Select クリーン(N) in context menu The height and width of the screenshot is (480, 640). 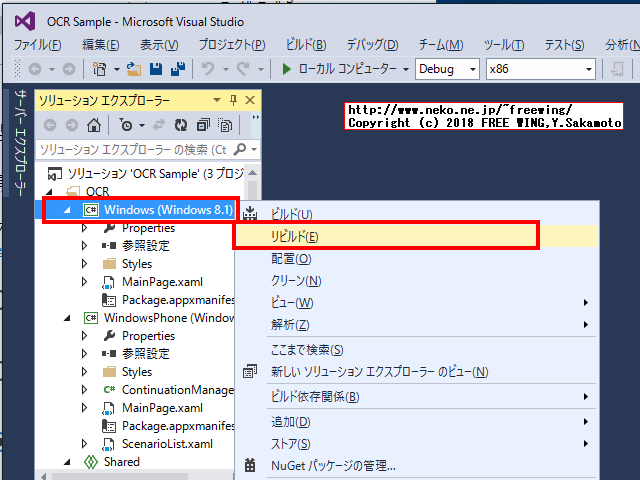pyautogui.click(x=416, y=280)
